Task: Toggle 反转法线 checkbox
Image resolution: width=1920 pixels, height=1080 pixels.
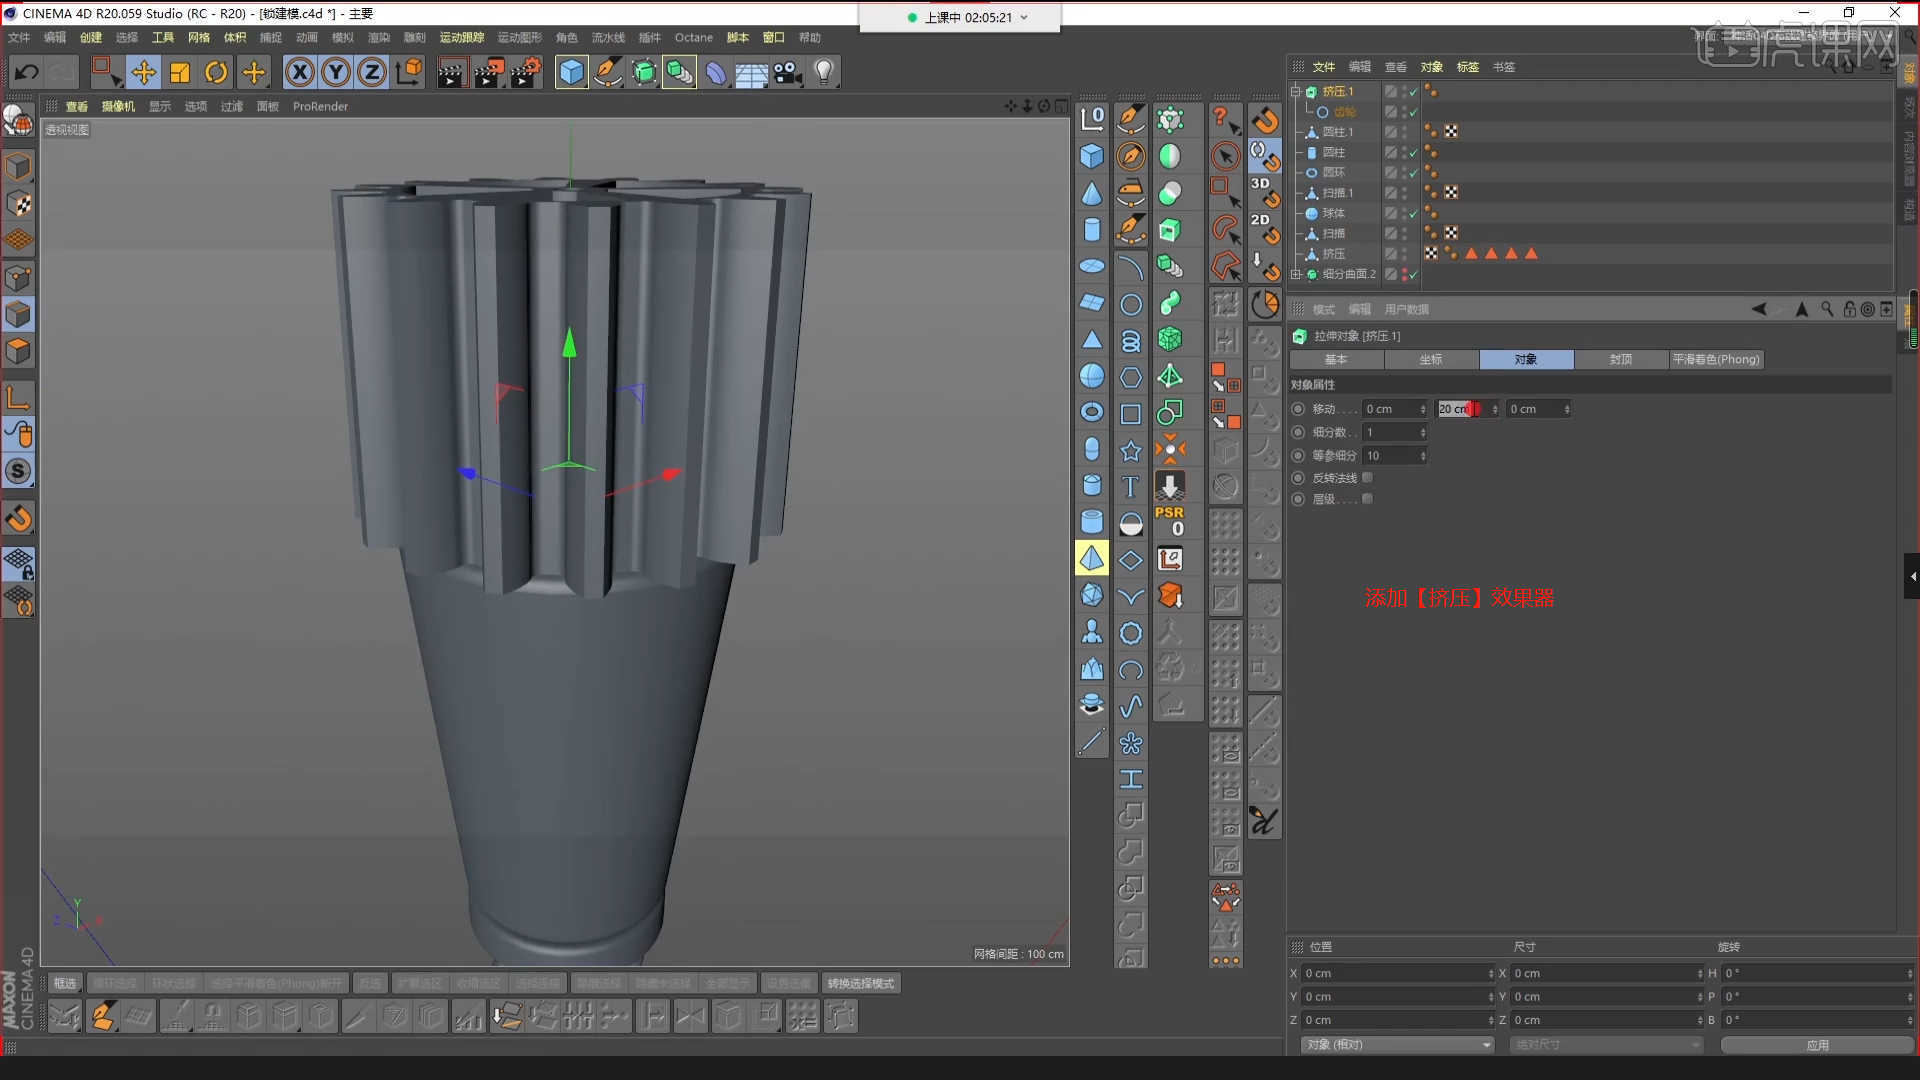Action: tap(1367, 478)
